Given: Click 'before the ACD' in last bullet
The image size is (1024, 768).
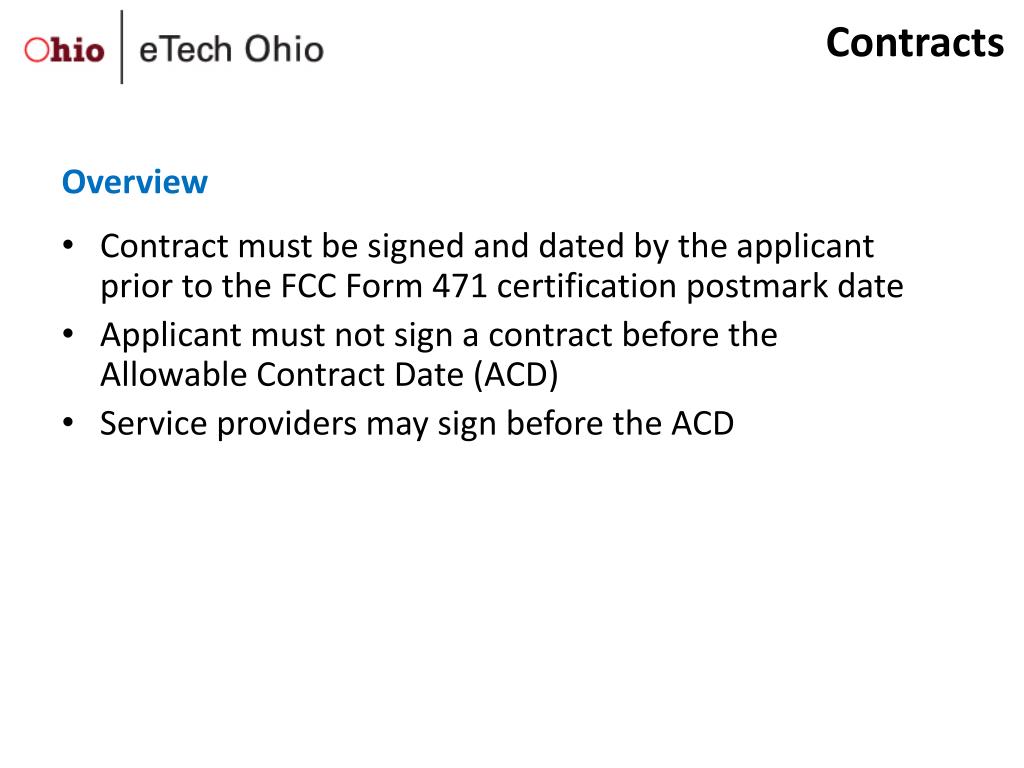Looking at the screenshot, I should [x=620, y=423].
